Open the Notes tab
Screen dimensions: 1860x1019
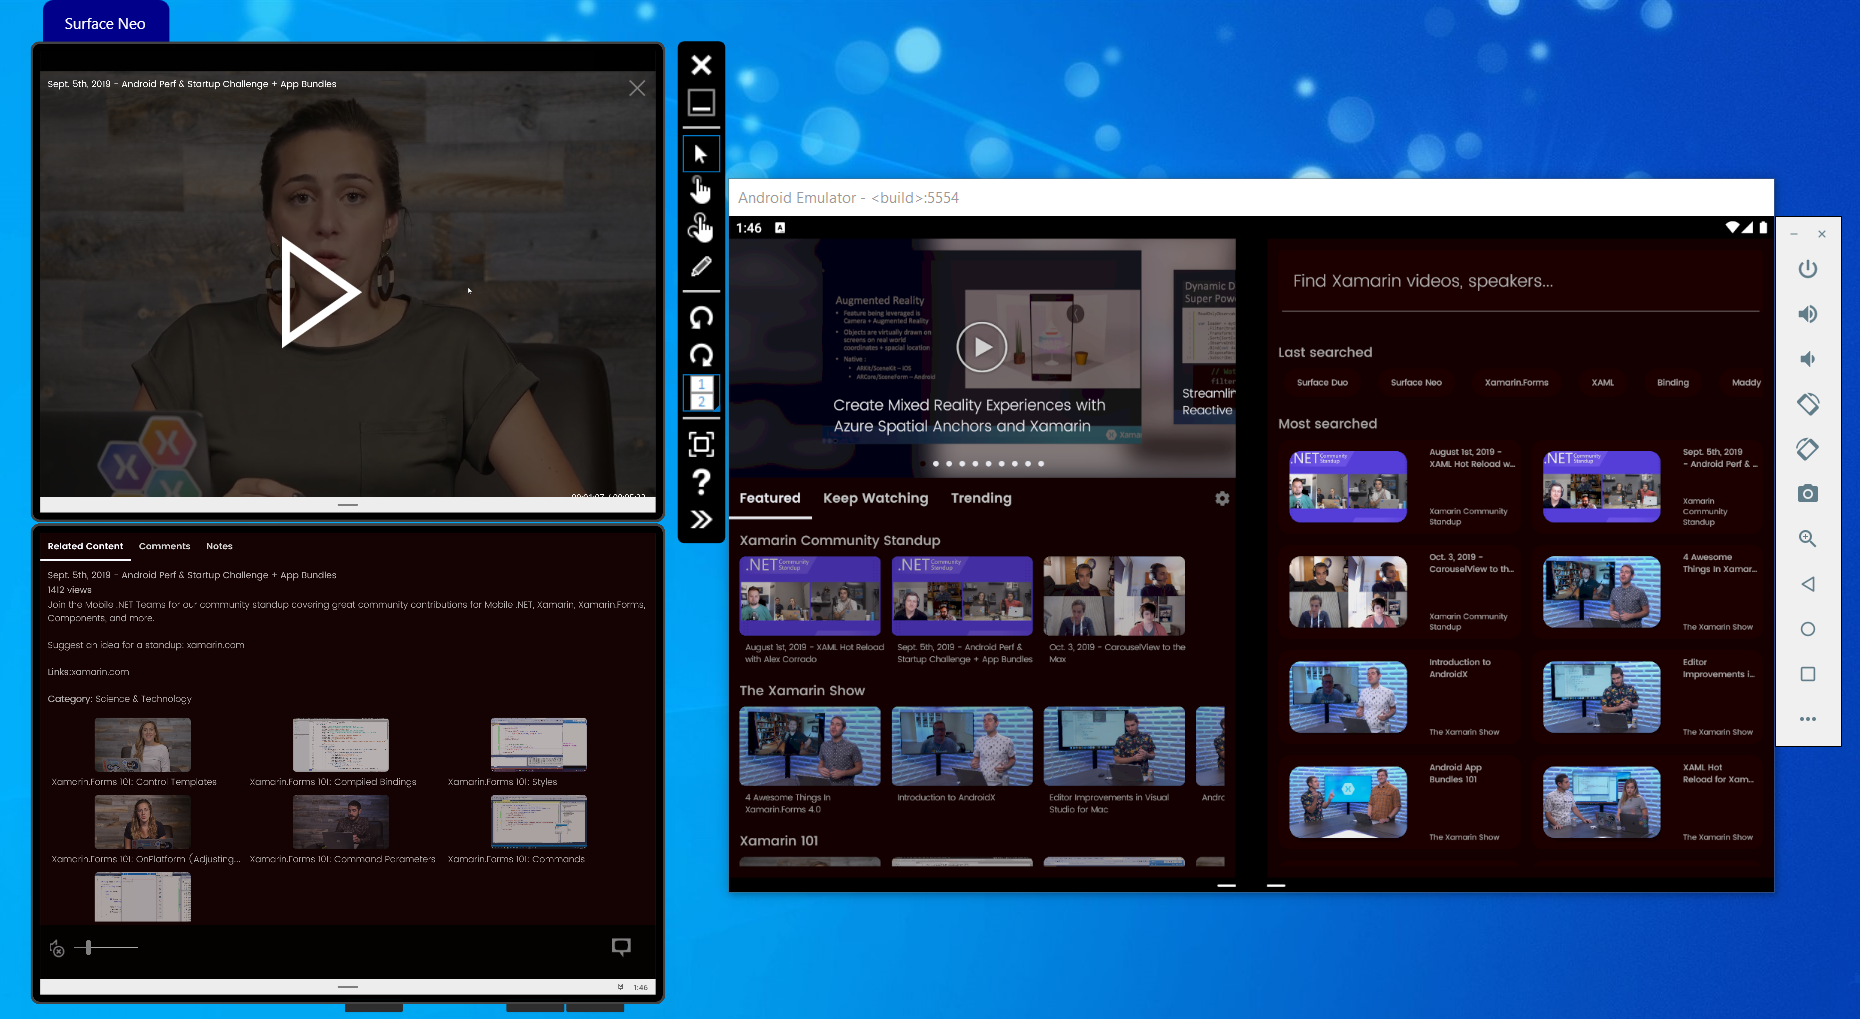(x=219, y=546)
